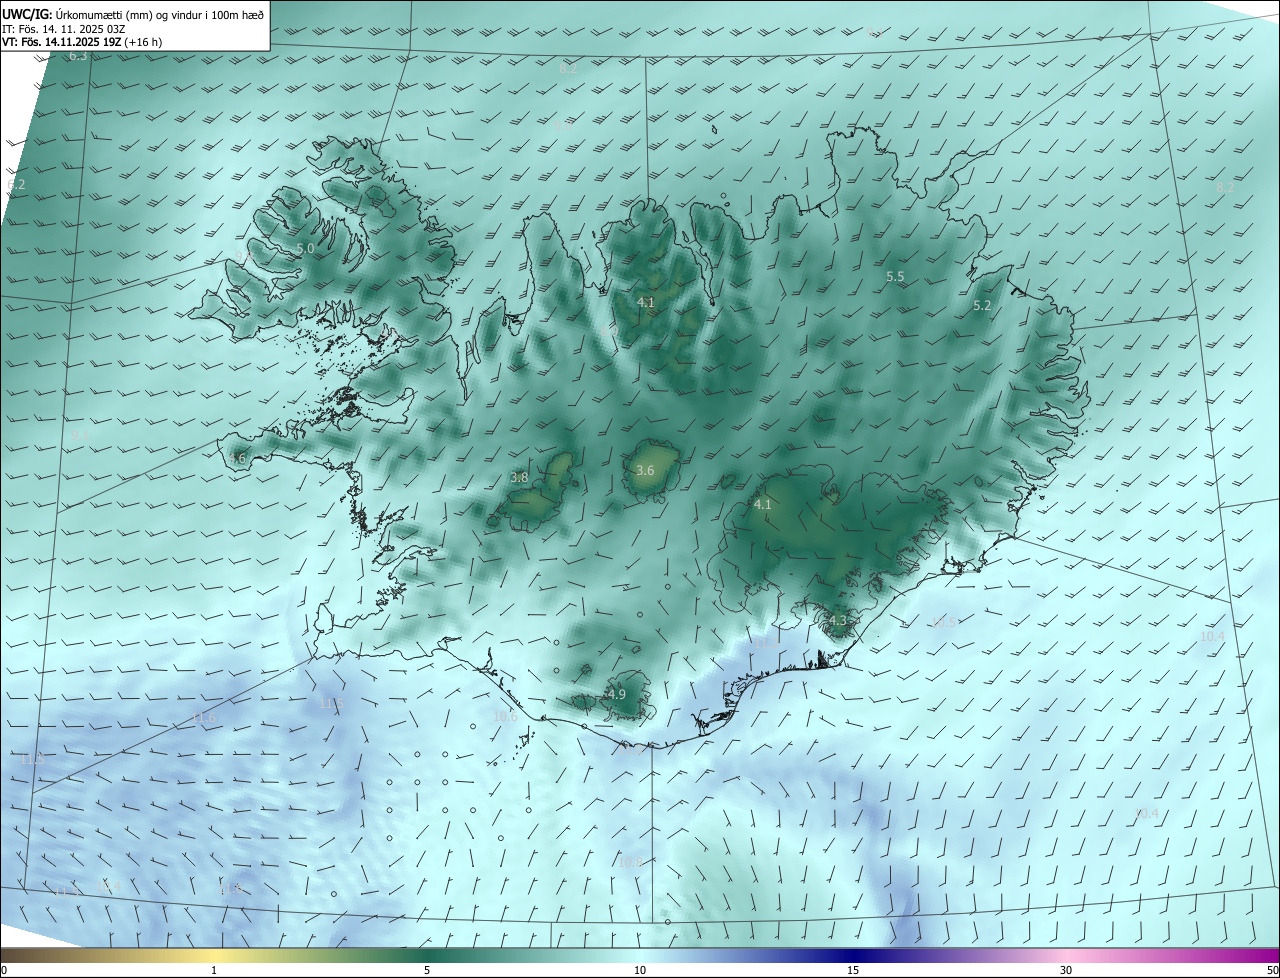Click the 0 tick label on the colour scale
The height and width of the screenshot is (978, 1280).
[4, 970]
